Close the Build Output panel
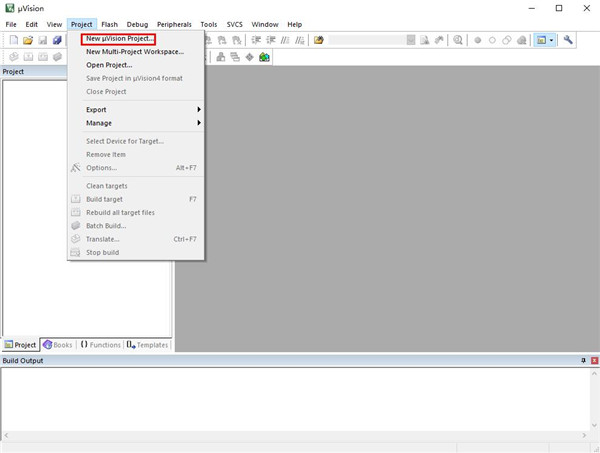 pyautogui.click(x=592, y=360)
